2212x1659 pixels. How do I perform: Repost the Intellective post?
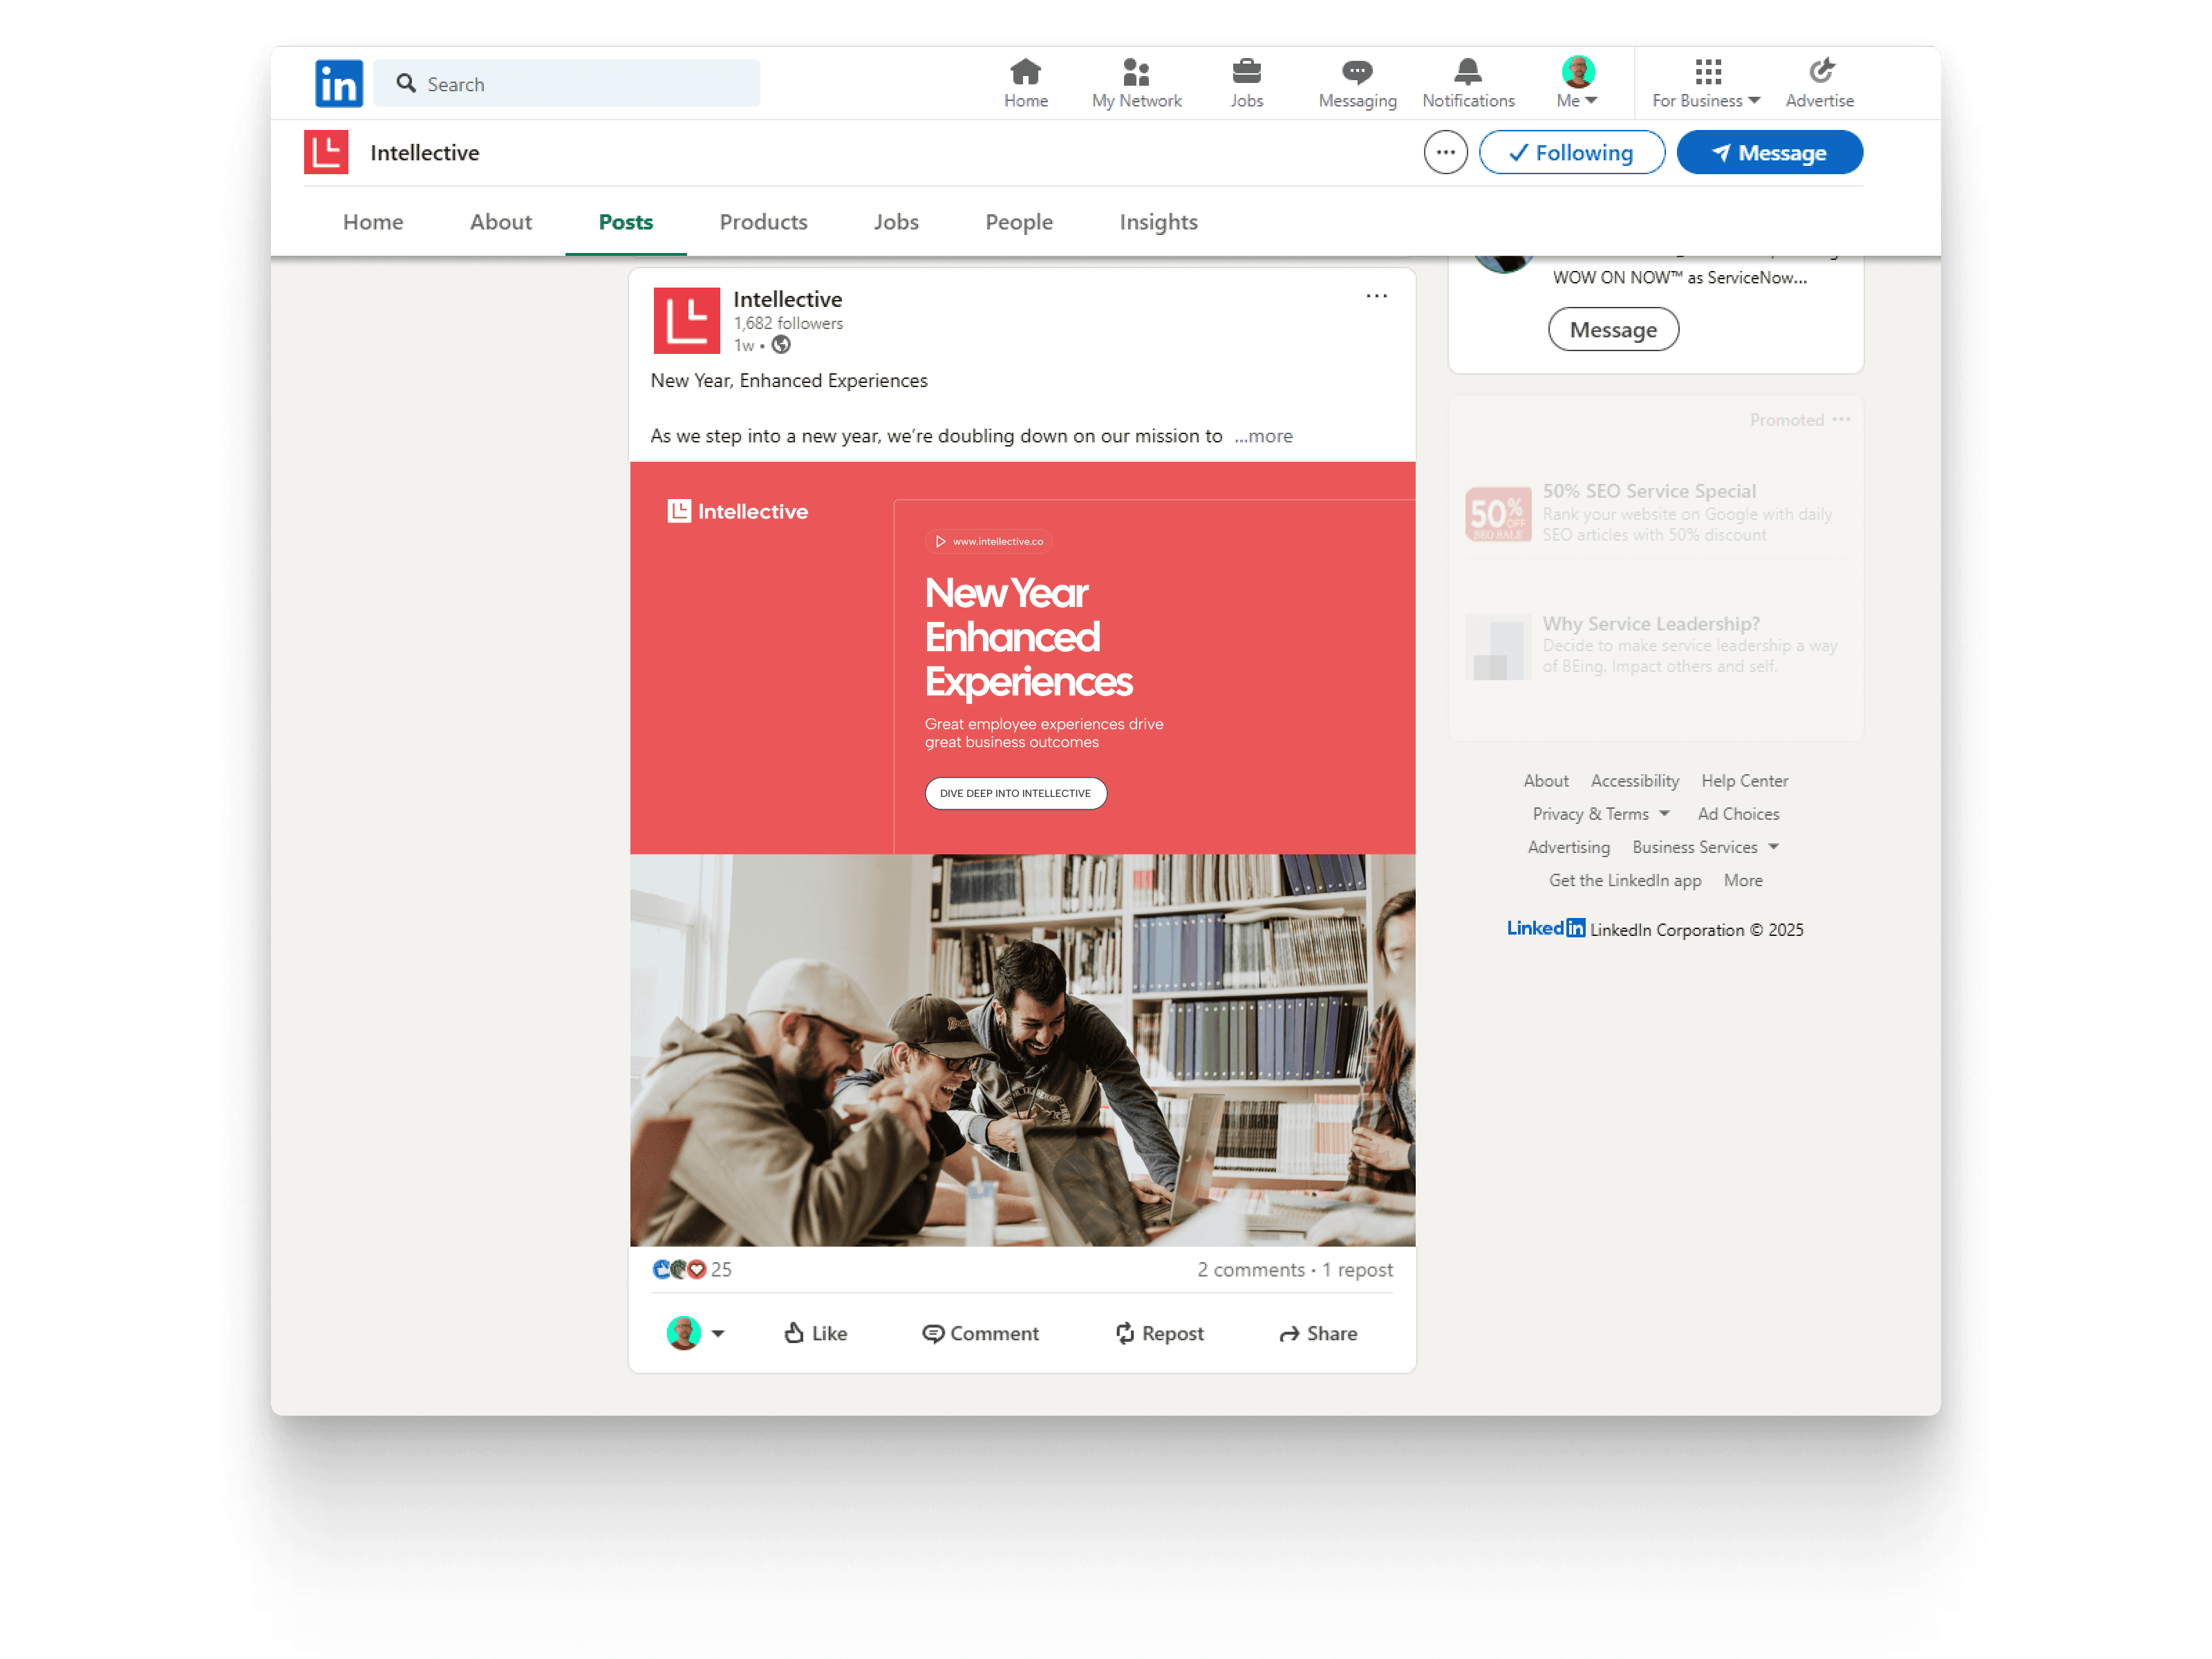tap(1159, 1333)
